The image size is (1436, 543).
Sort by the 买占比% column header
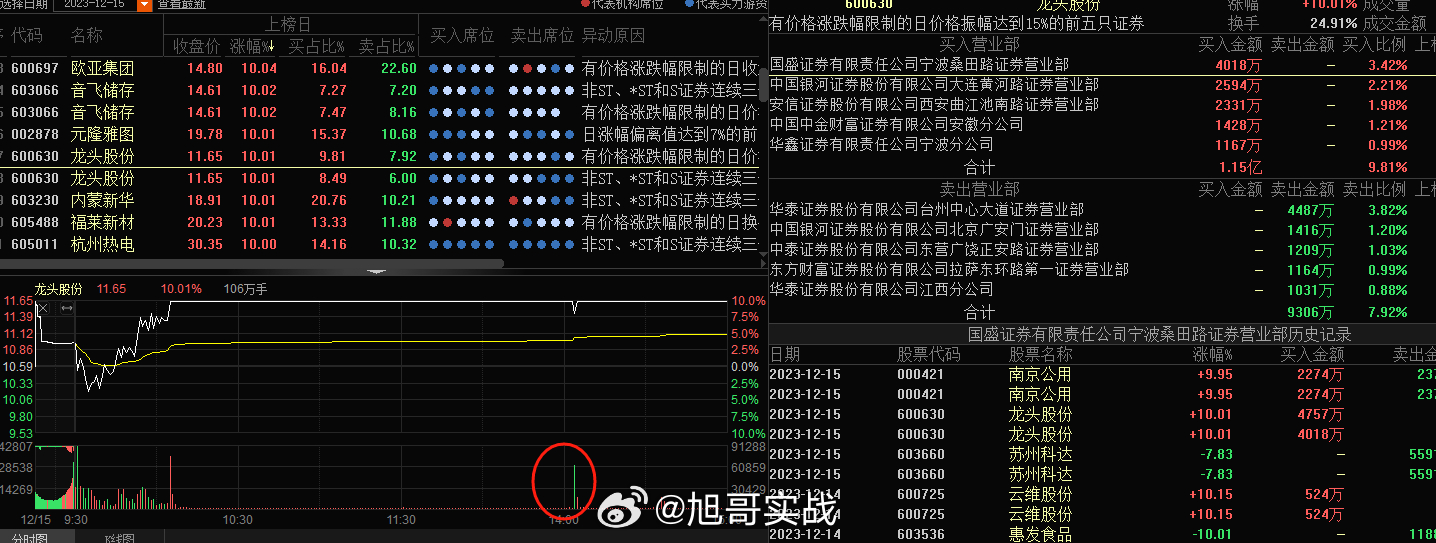316,47
